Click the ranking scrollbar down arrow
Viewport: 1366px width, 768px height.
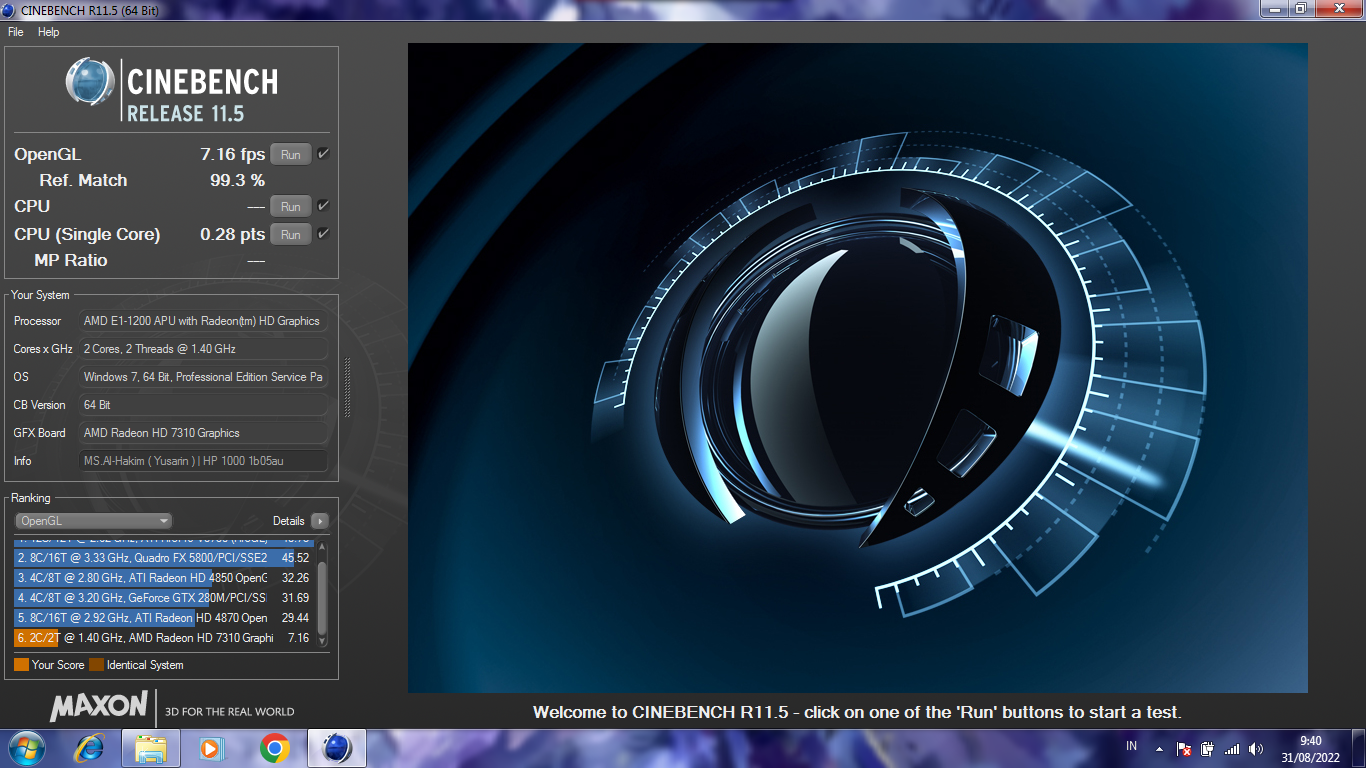pyautogui.click(x=322, y=641)
